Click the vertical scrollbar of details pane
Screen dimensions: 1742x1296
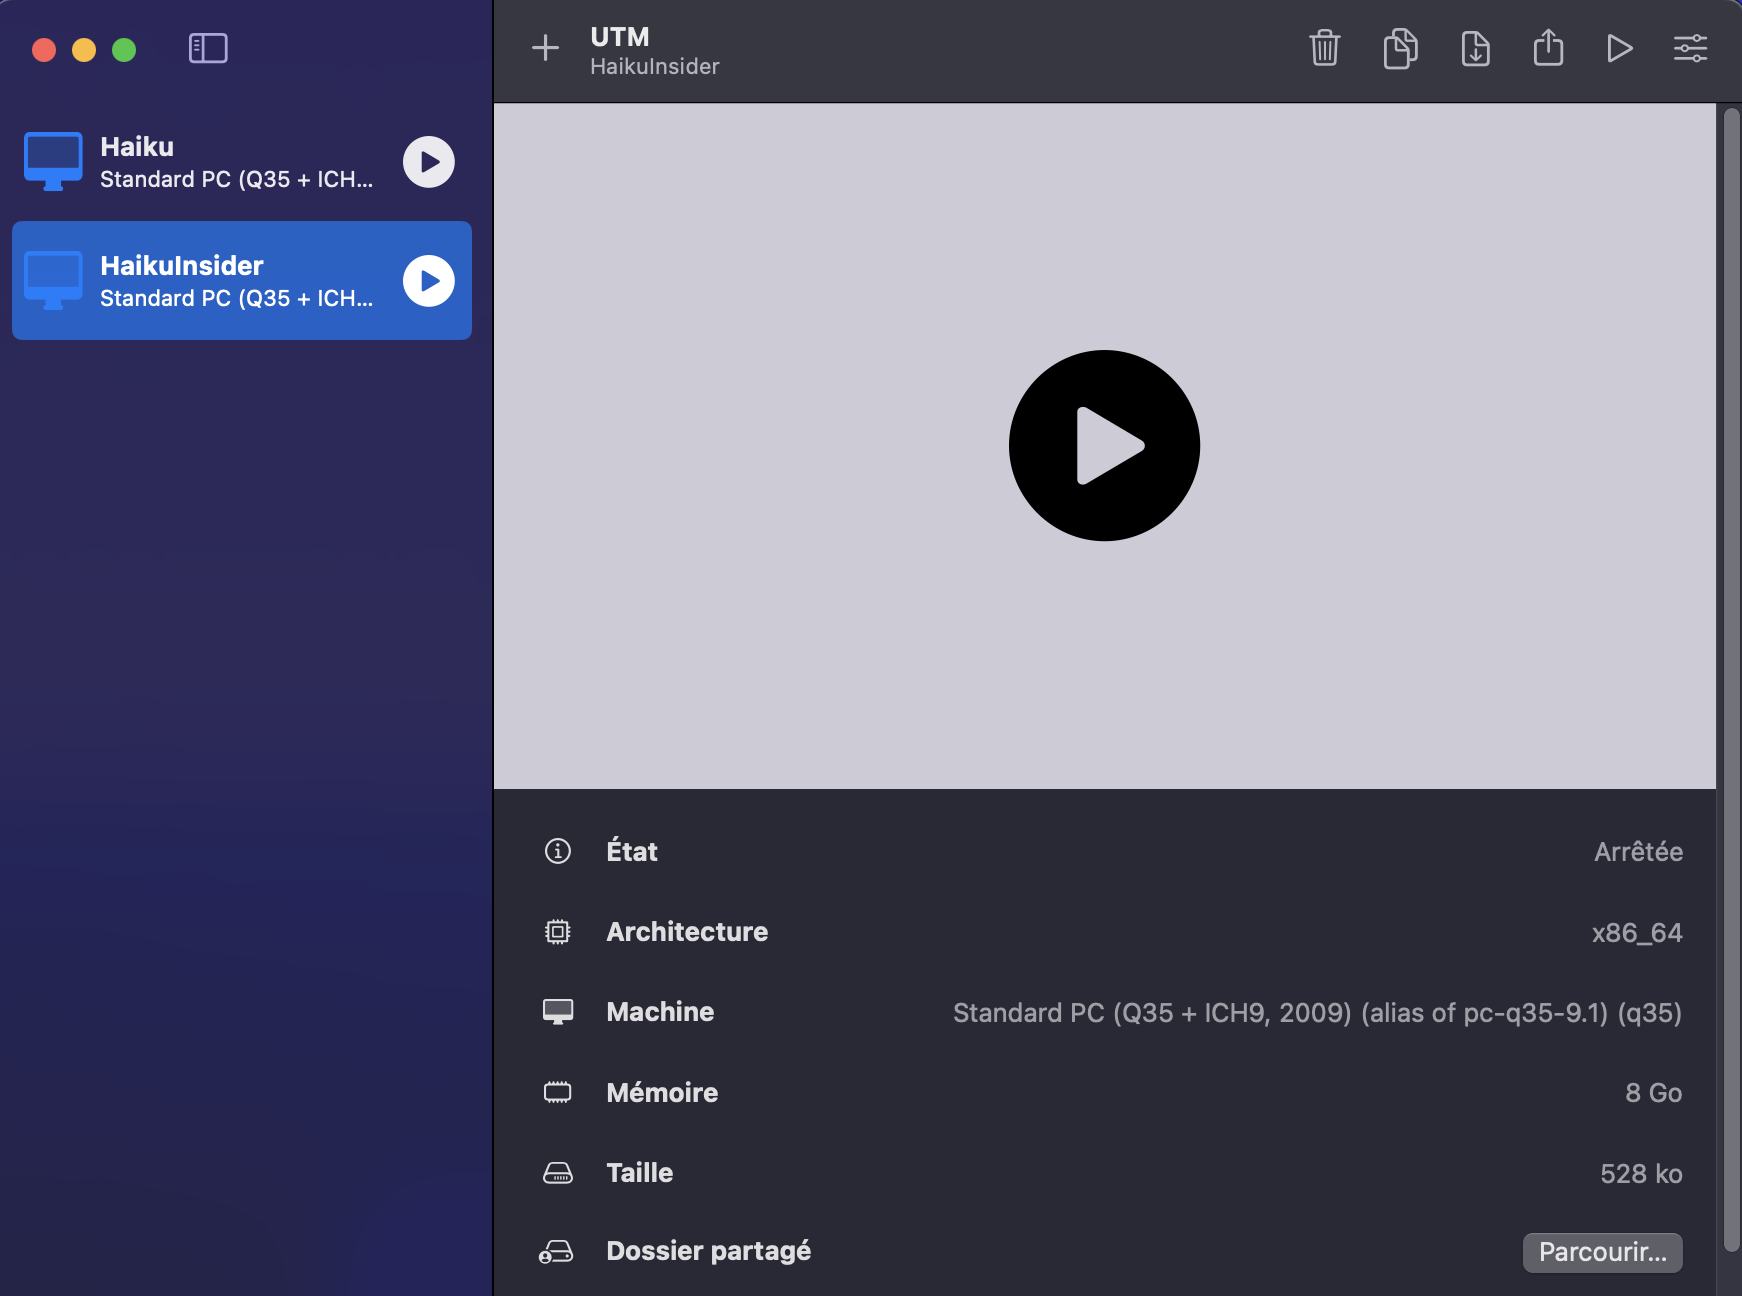point(1732,680)
